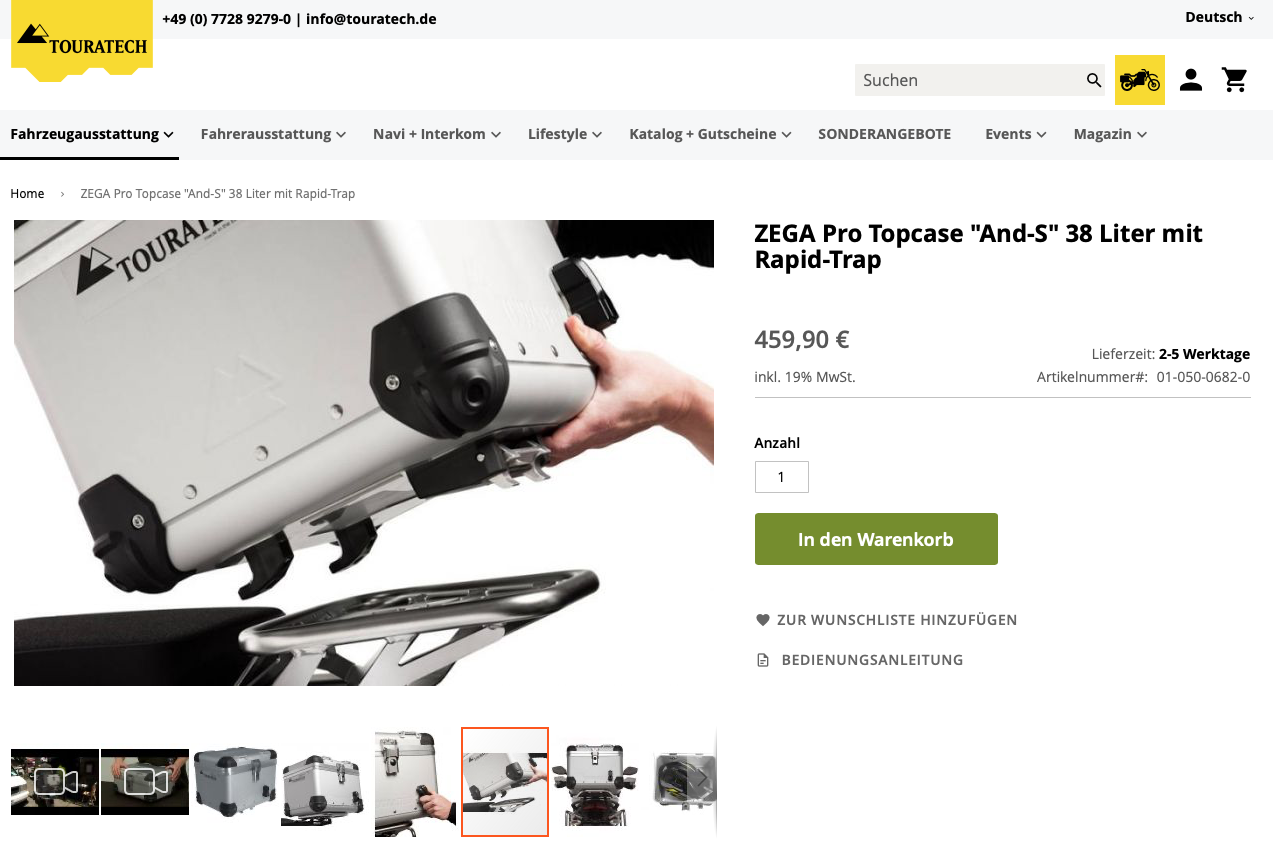This screenshot has height=853, width=1273.
Task: Add to cart with In den Warenkorb
Action: [x=876, y=539]
